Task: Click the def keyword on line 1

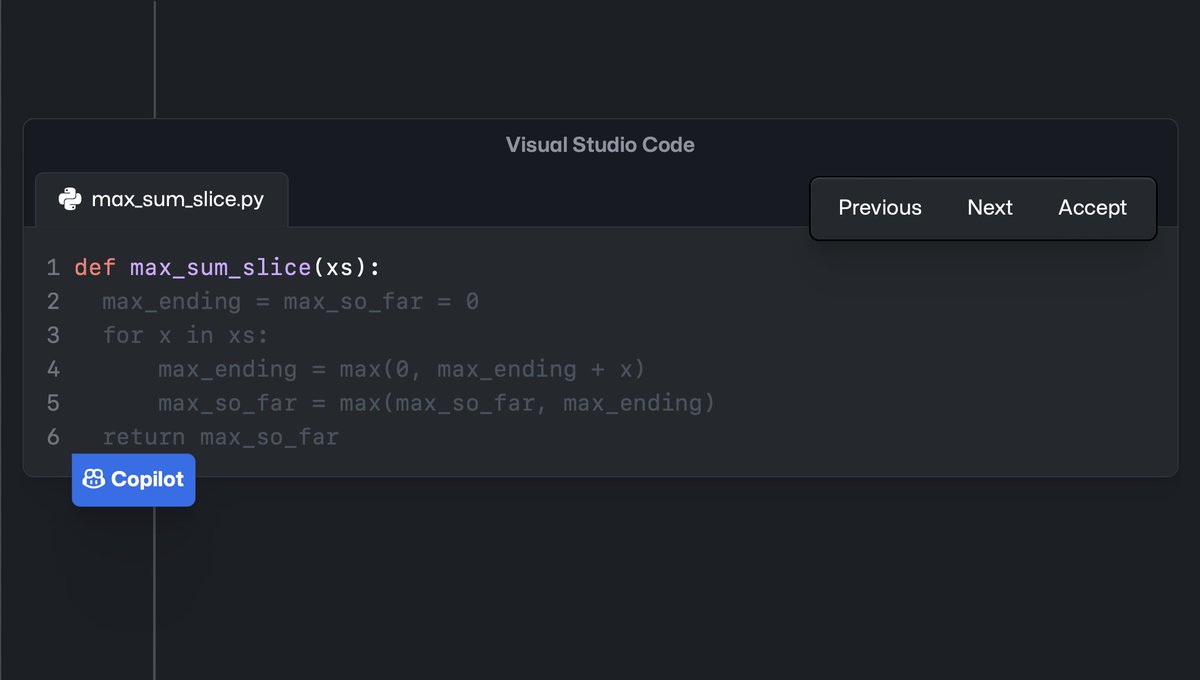Action: 95,268
